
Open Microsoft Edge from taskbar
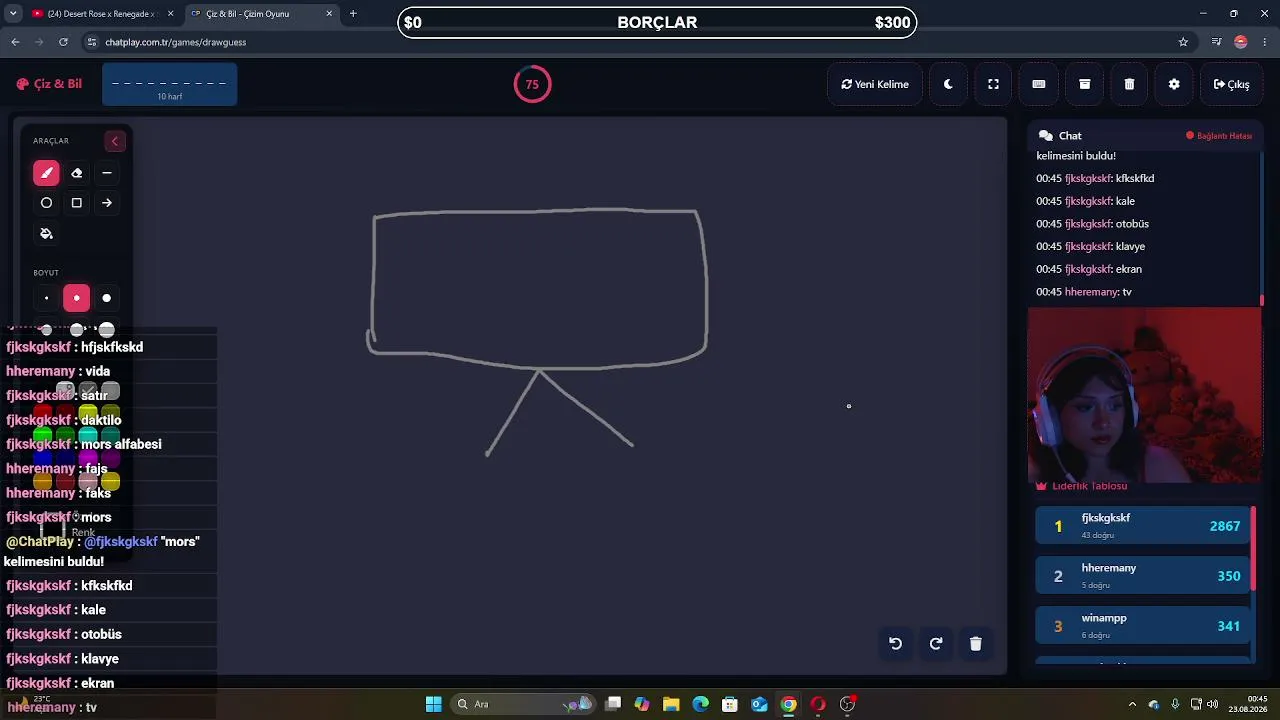pos(700,704)
